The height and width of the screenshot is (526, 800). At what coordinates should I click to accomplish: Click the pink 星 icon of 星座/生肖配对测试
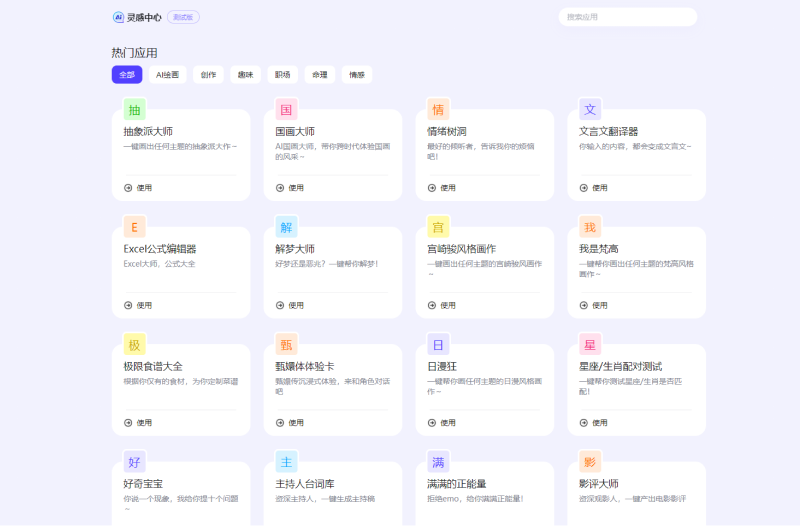coord(590,345)
